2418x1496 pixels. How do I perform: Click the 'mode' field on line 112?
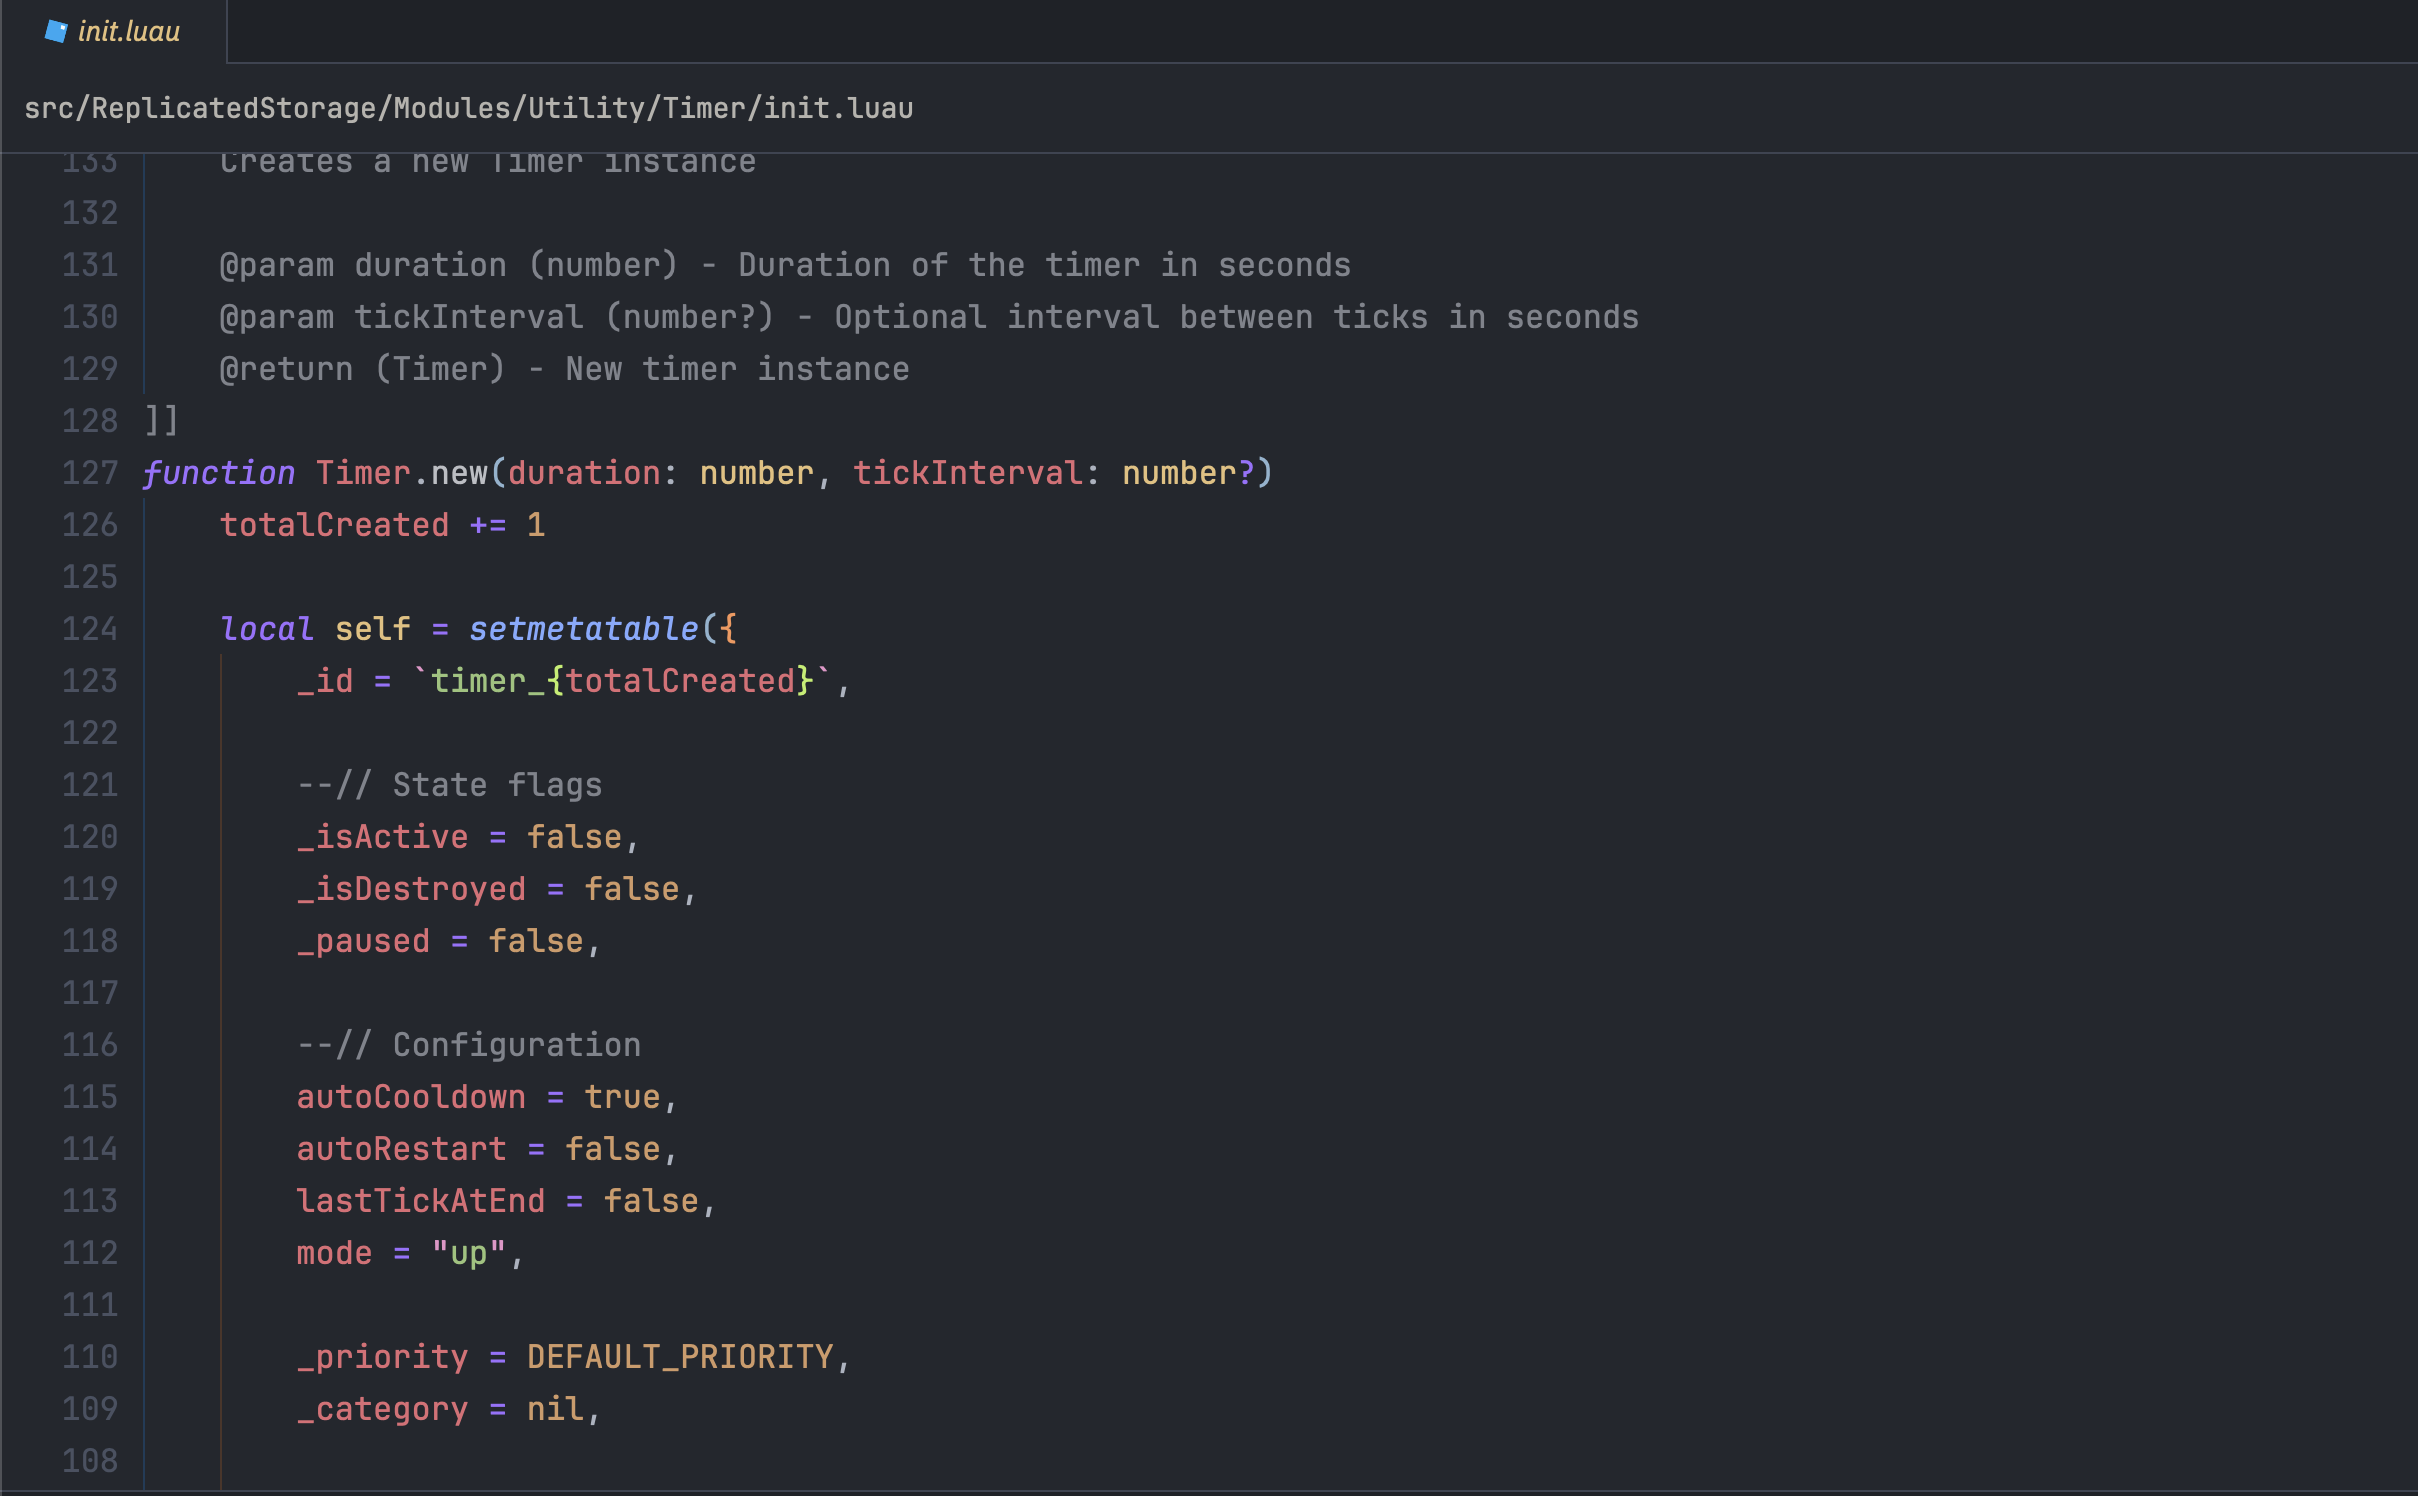tap(335, 1253)
